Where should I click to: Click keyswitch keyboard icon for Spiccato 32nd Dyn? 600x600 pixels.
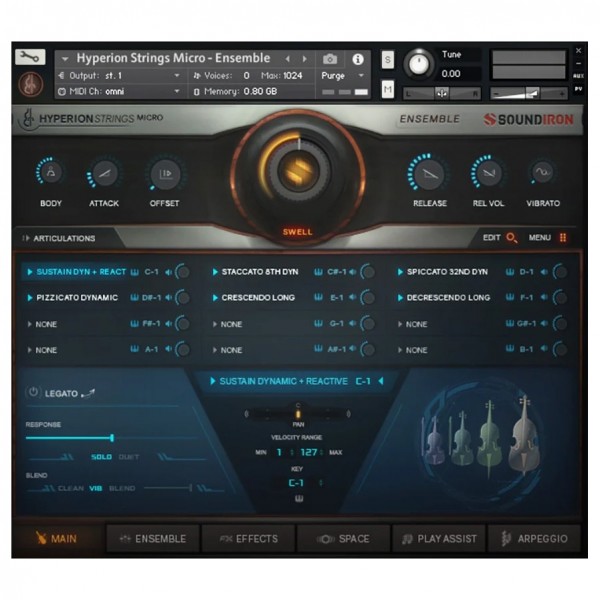tap(509, 272)
